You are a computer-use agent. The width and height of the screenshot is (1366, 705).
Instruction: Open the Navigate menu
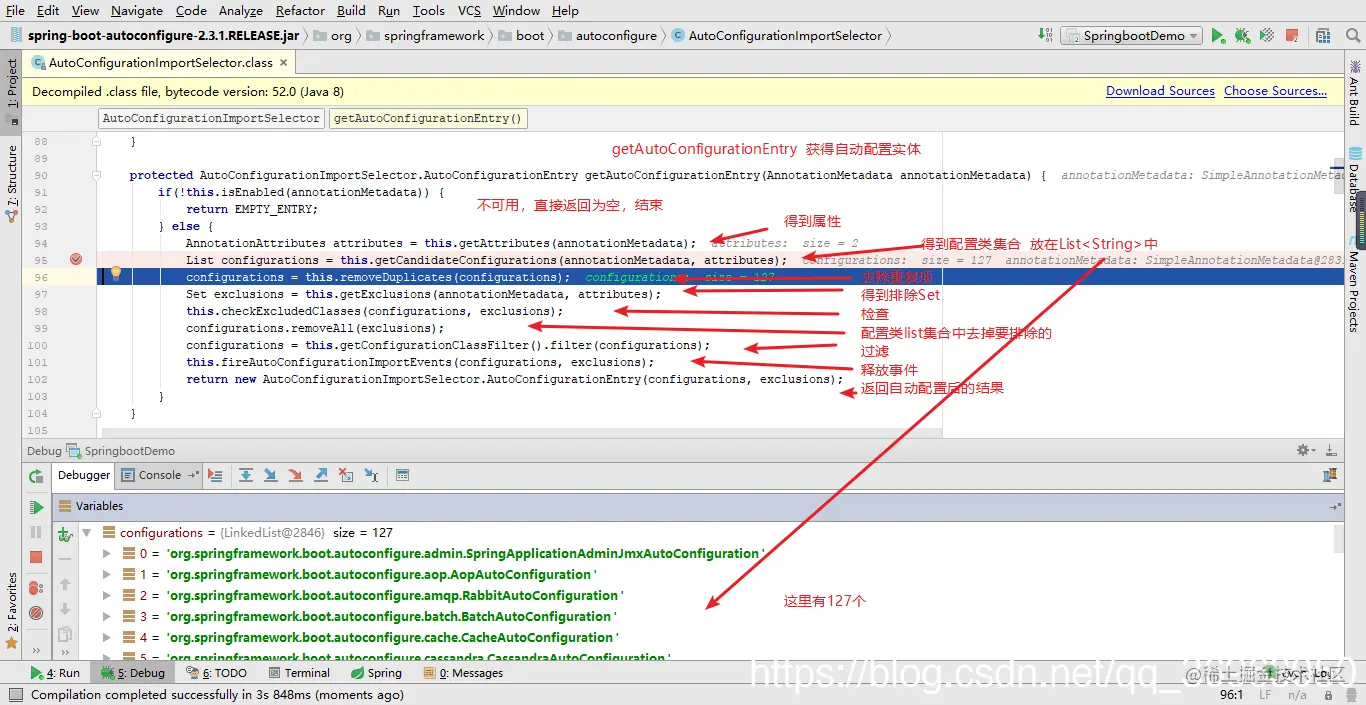click(136, 10)
